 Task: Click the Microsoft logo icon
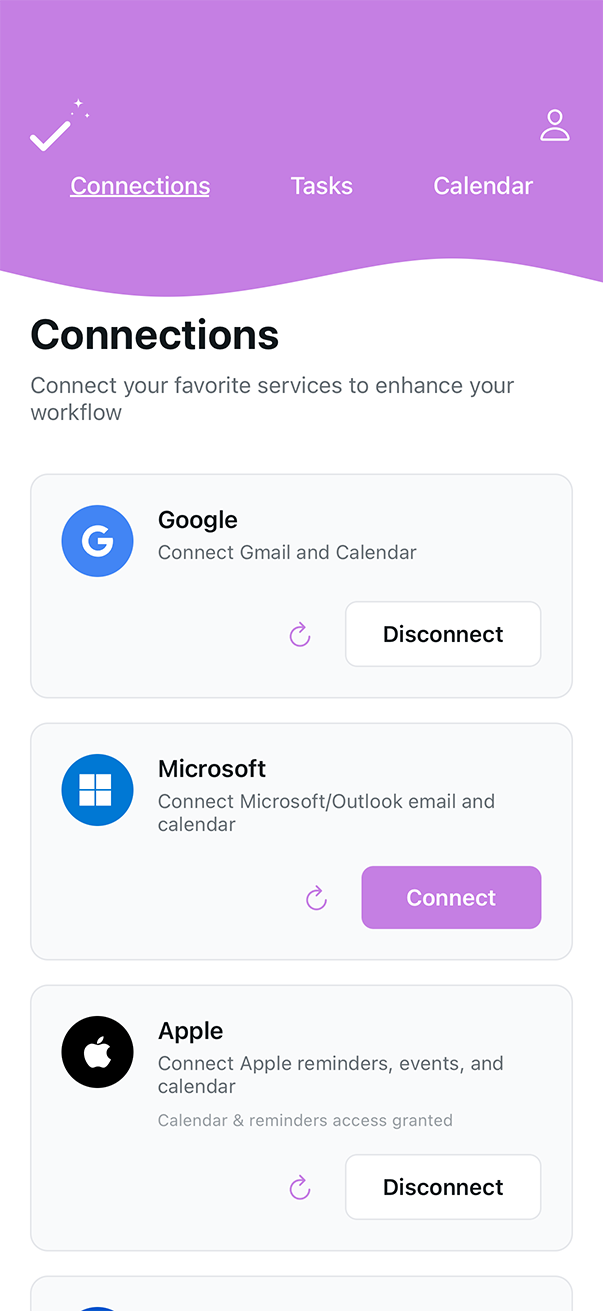click(97, 789)
